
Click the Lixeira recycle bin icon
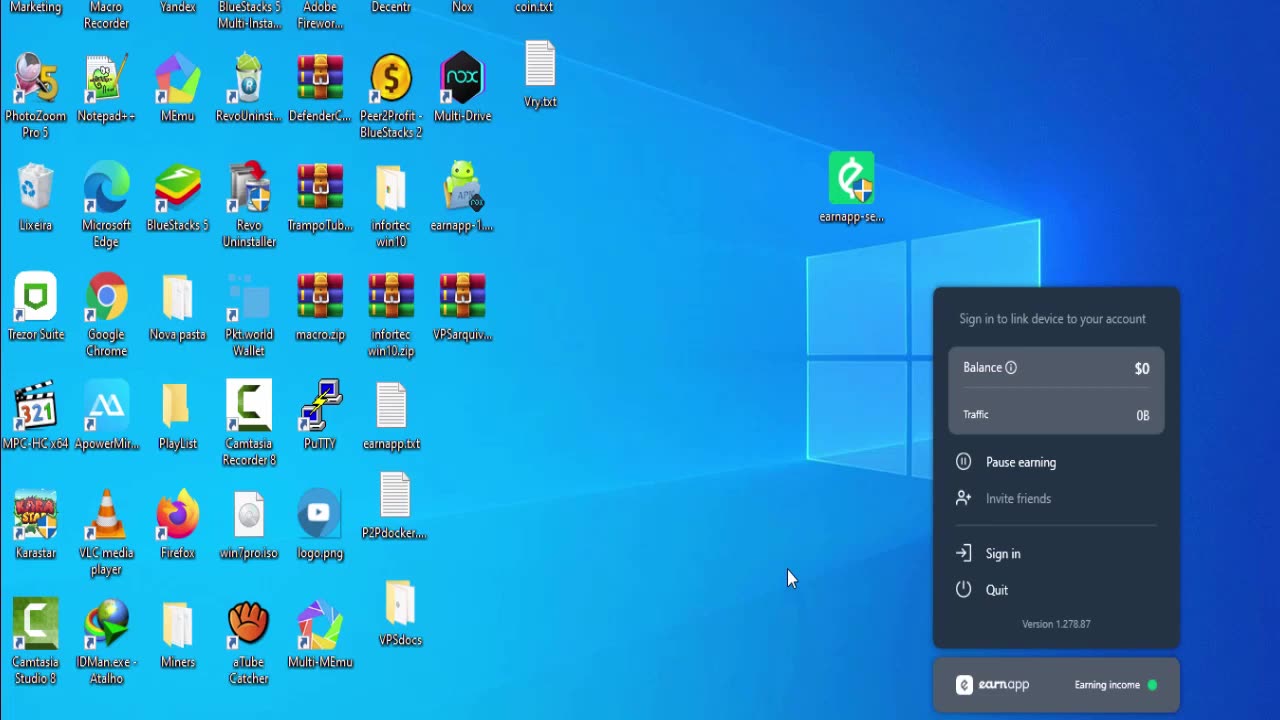tap(35, 197)
